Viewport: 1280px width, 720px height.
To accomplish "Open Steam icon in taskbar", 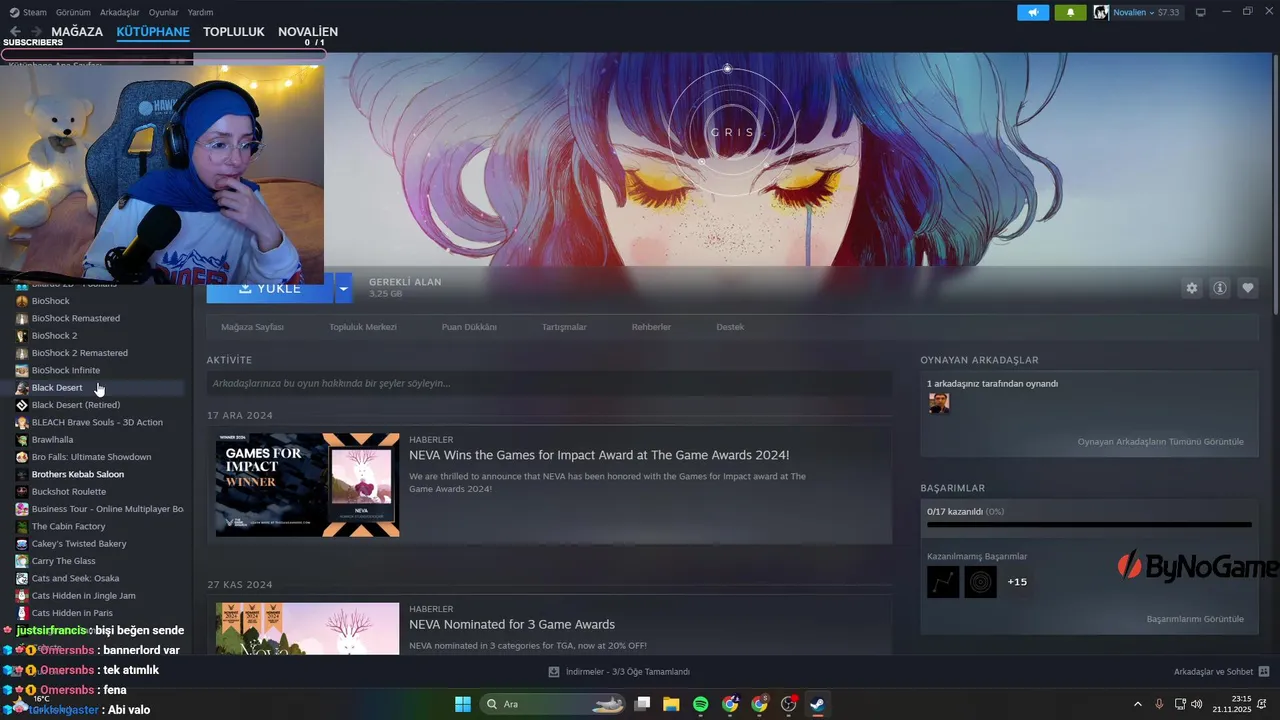I will [x=818, y=704].
